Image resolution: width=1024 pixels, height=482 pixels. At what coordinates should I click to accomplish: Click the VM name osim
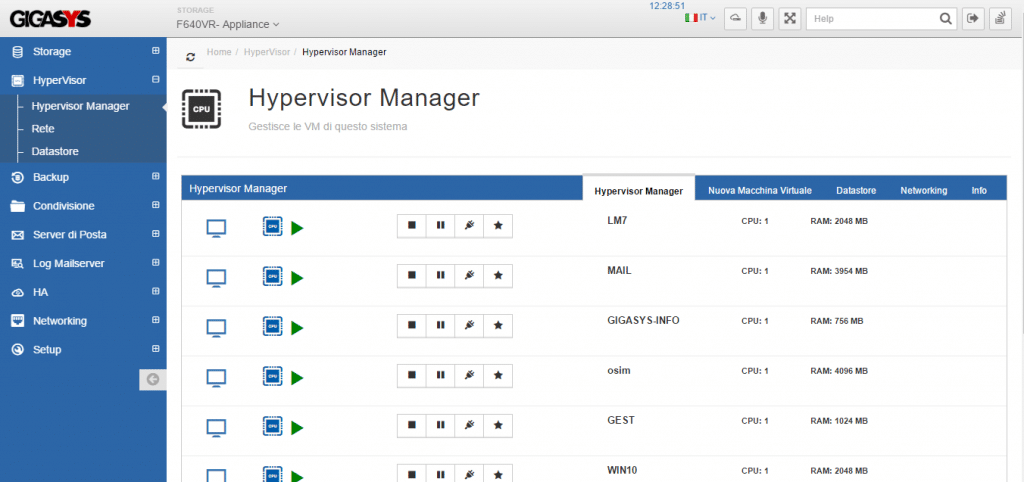click(x=618, y=370)
